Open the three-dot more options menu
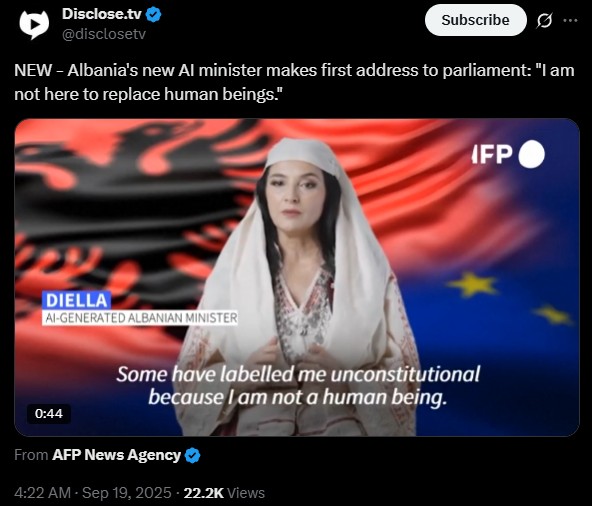The height and width of the screenshot is (506, 592). coord(570,20)
